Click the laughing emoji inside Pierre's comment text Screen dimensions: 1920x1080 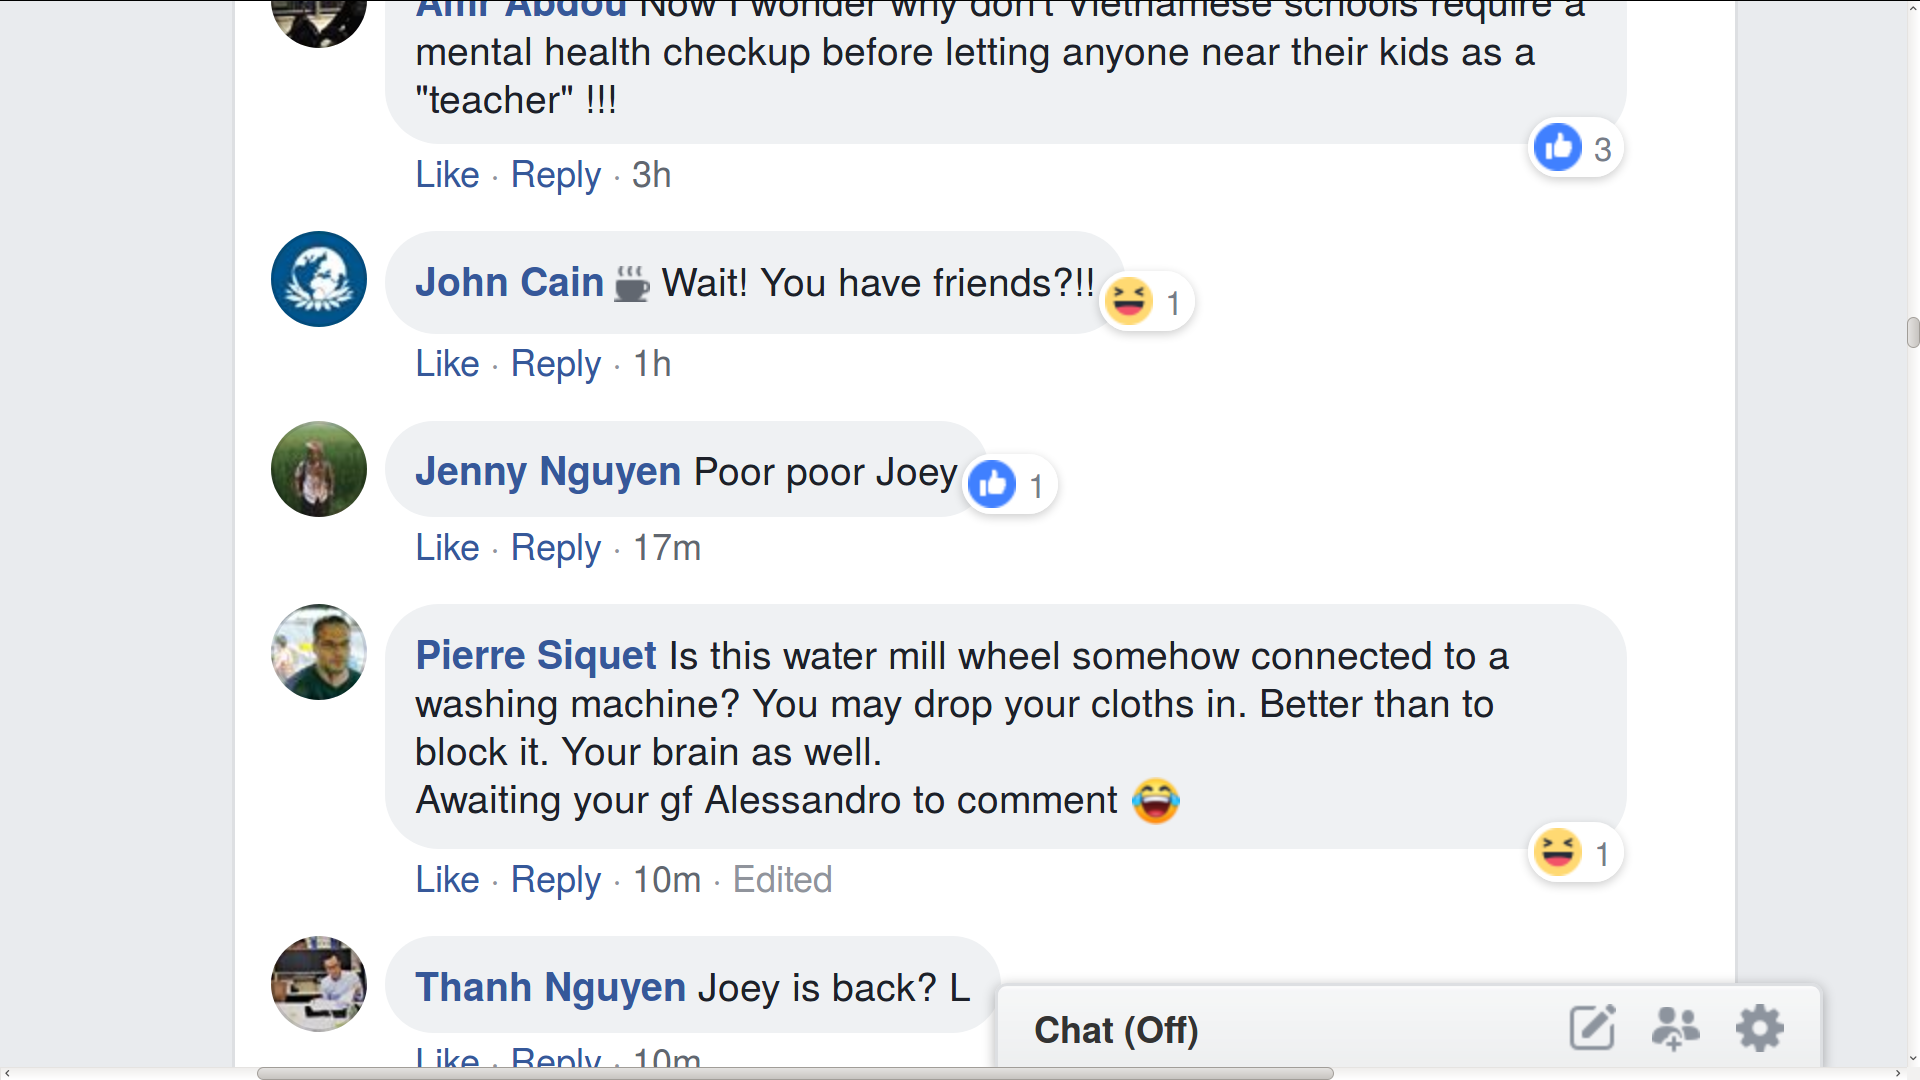click(1156, 800)
